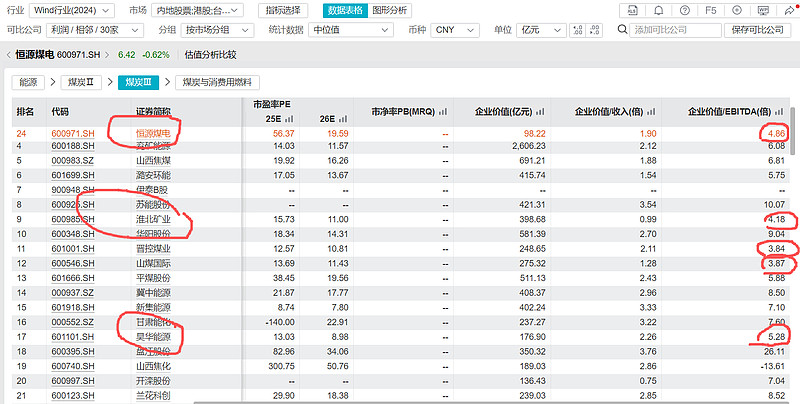The image size is (800, 404).
Task: Click the help question mark icon
Action: pos(685,10)
